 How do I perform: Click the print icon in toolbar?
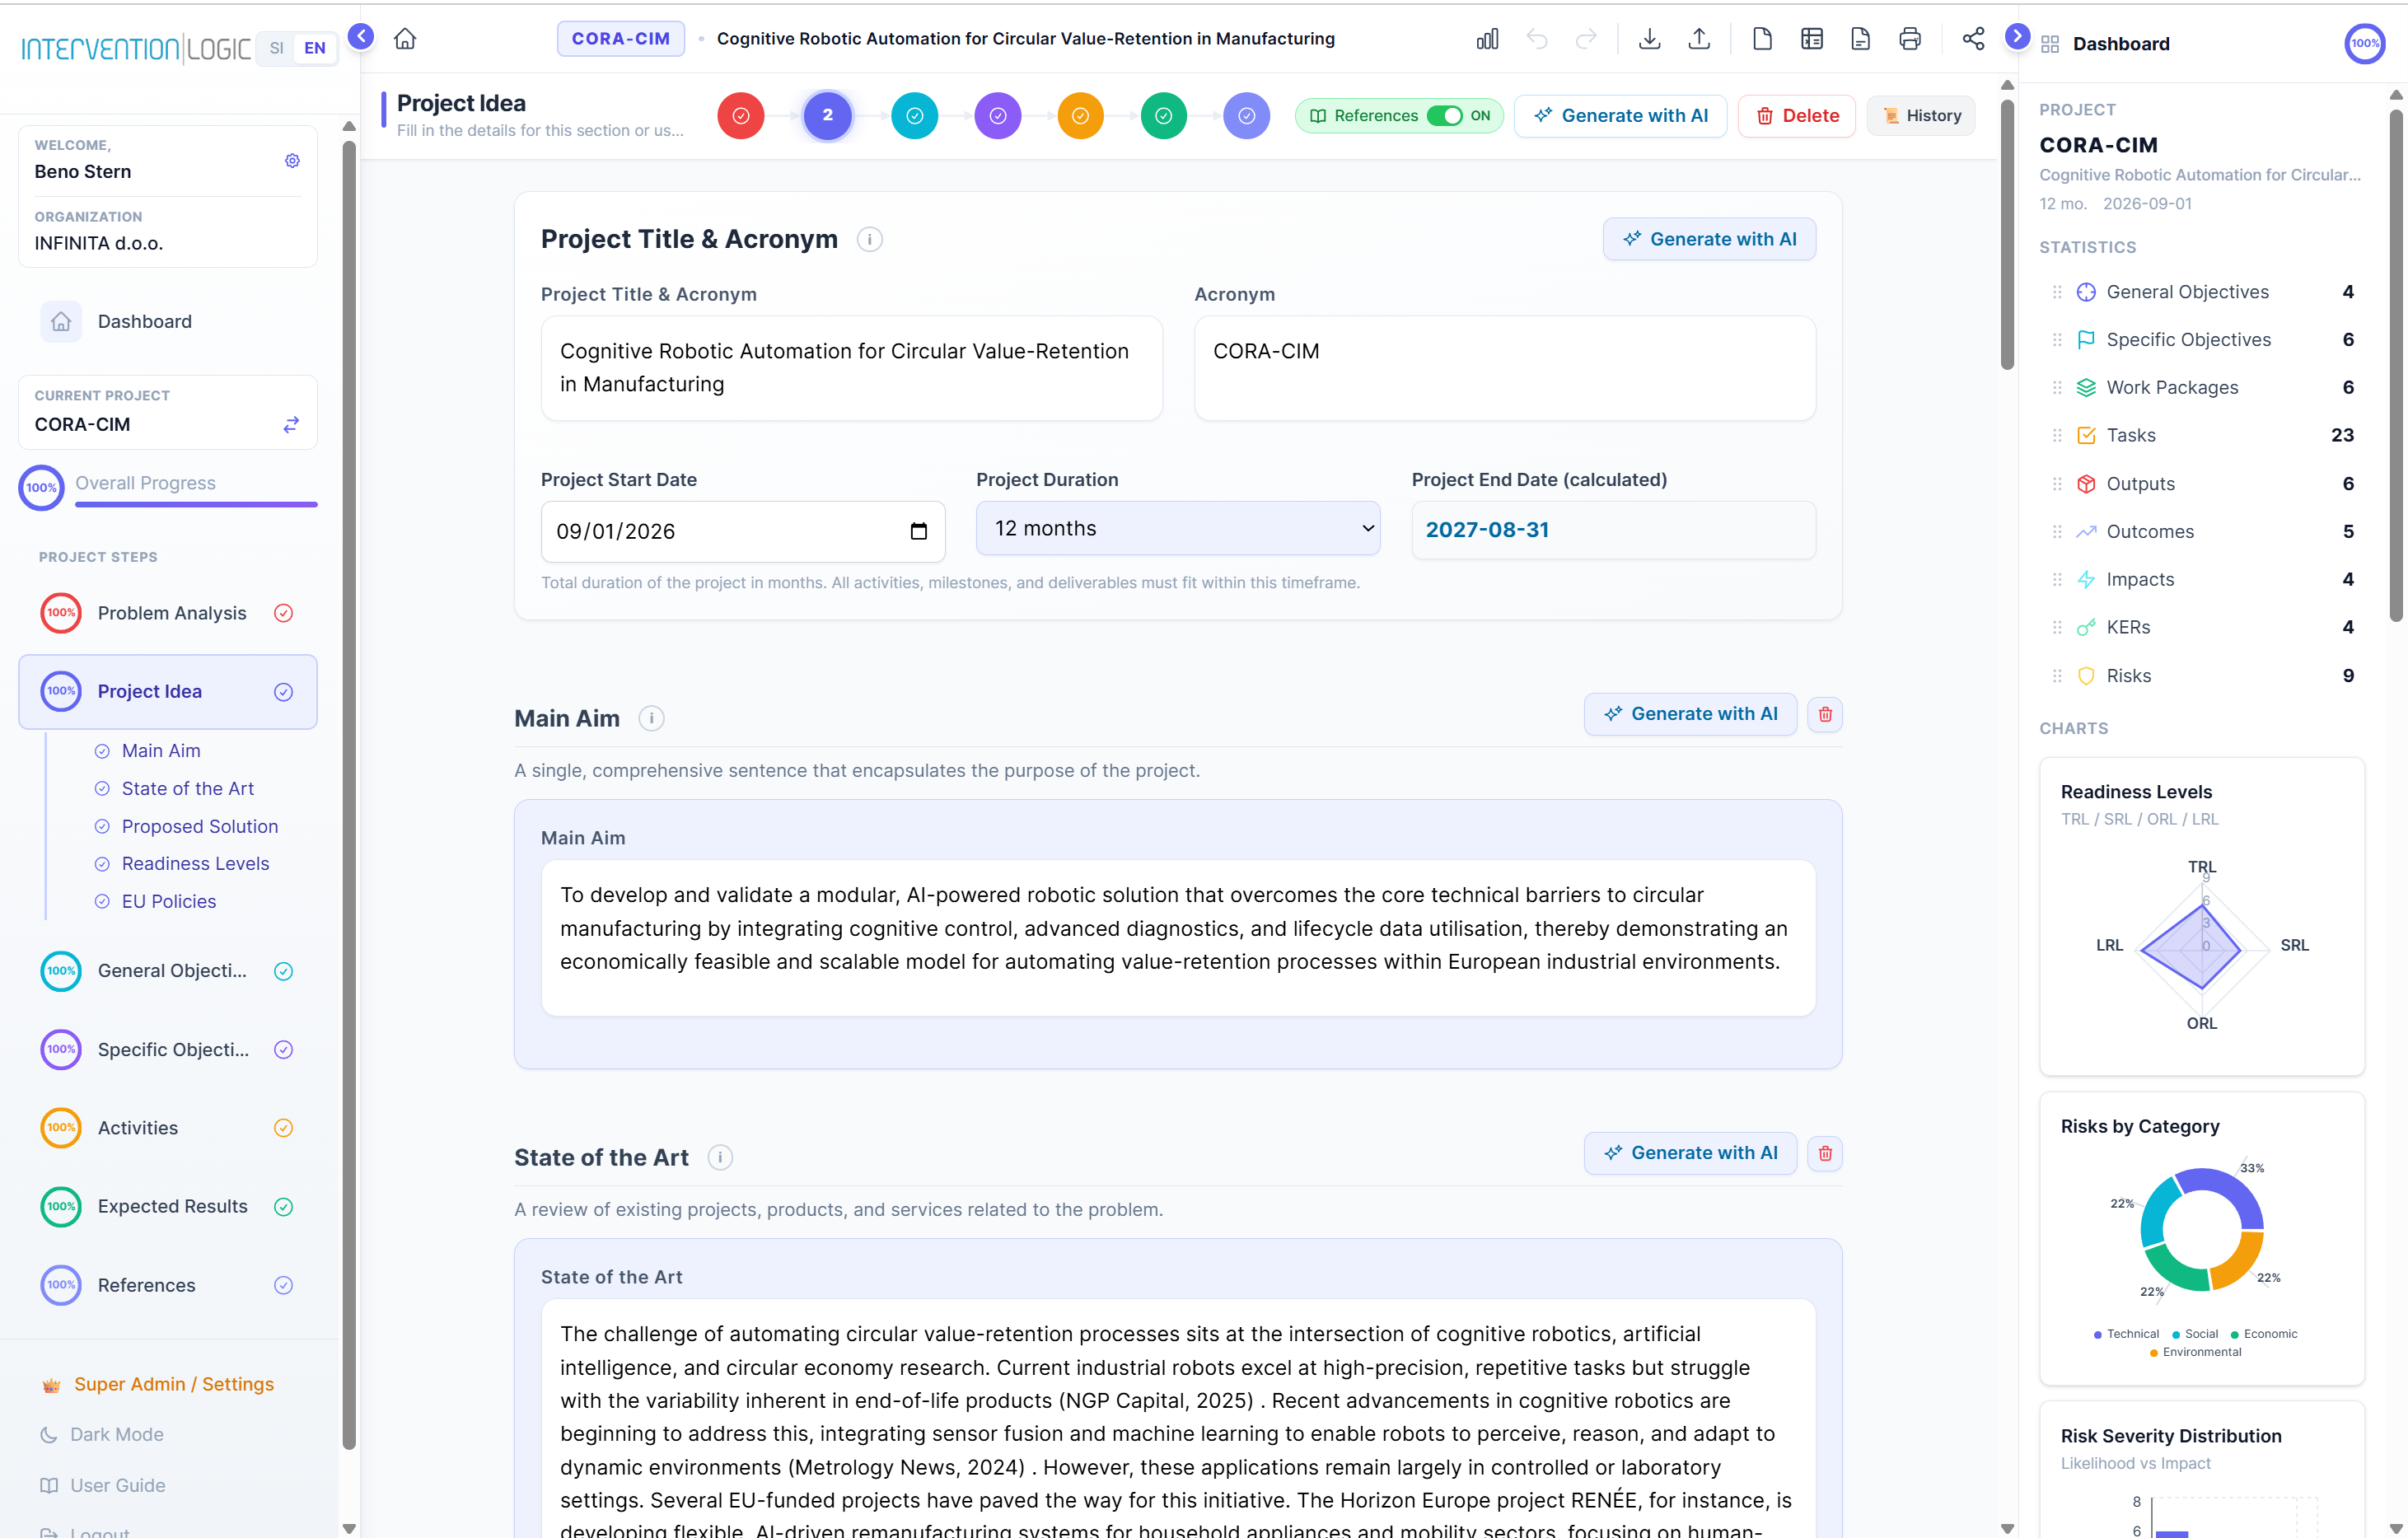click(1909, 39)
